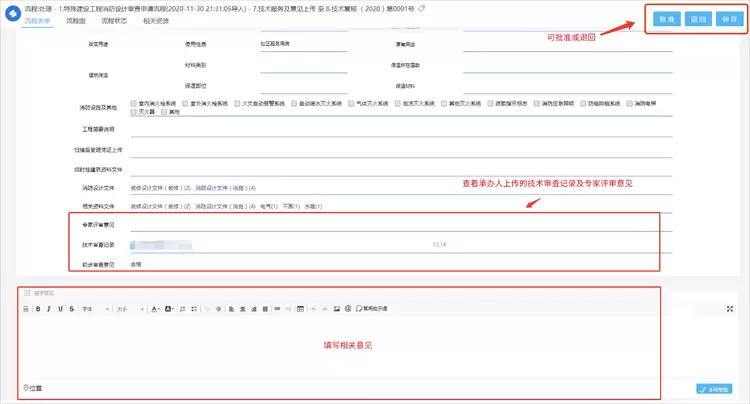Expand the editor to fullscreen
Screen dimensions: 750x404
(x=729, y=309)
